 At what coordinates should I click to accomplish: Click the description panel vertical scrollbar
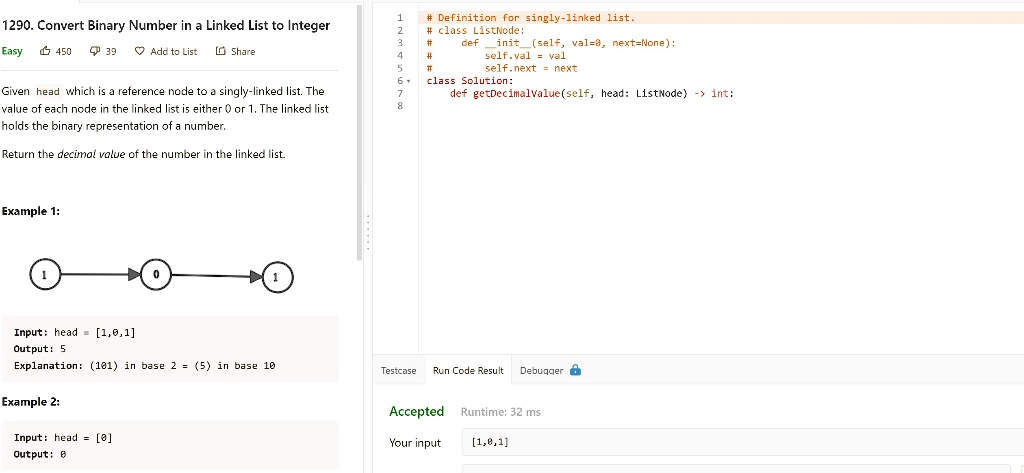click(x=360, y=130)
